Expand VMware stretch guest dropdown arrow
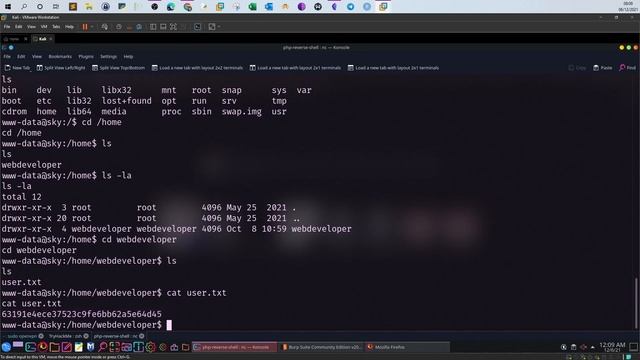640x360 pixels. [x=219, y=27]
